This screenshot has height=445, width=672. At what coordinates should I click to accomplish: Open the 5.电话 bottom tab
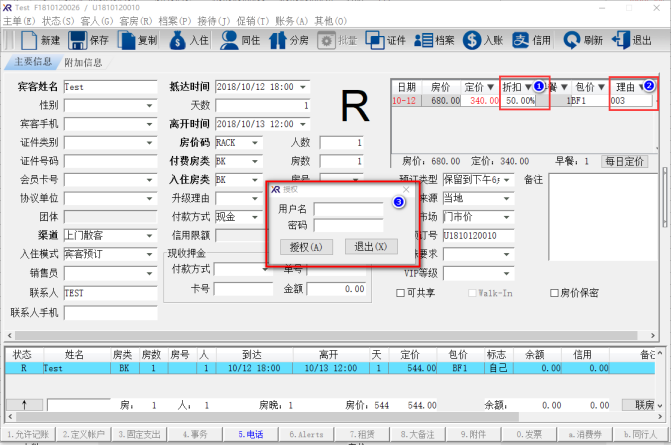coord(250,434)
